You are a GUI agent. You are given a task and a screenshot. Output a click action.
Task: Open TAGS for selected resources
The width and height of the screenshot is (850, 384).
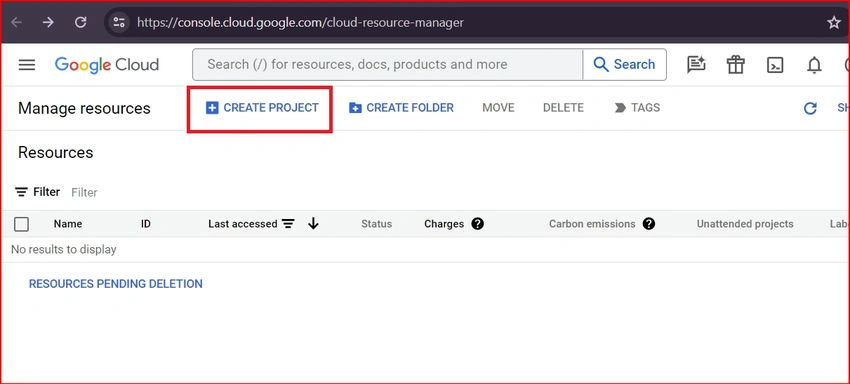click(637, 108)
